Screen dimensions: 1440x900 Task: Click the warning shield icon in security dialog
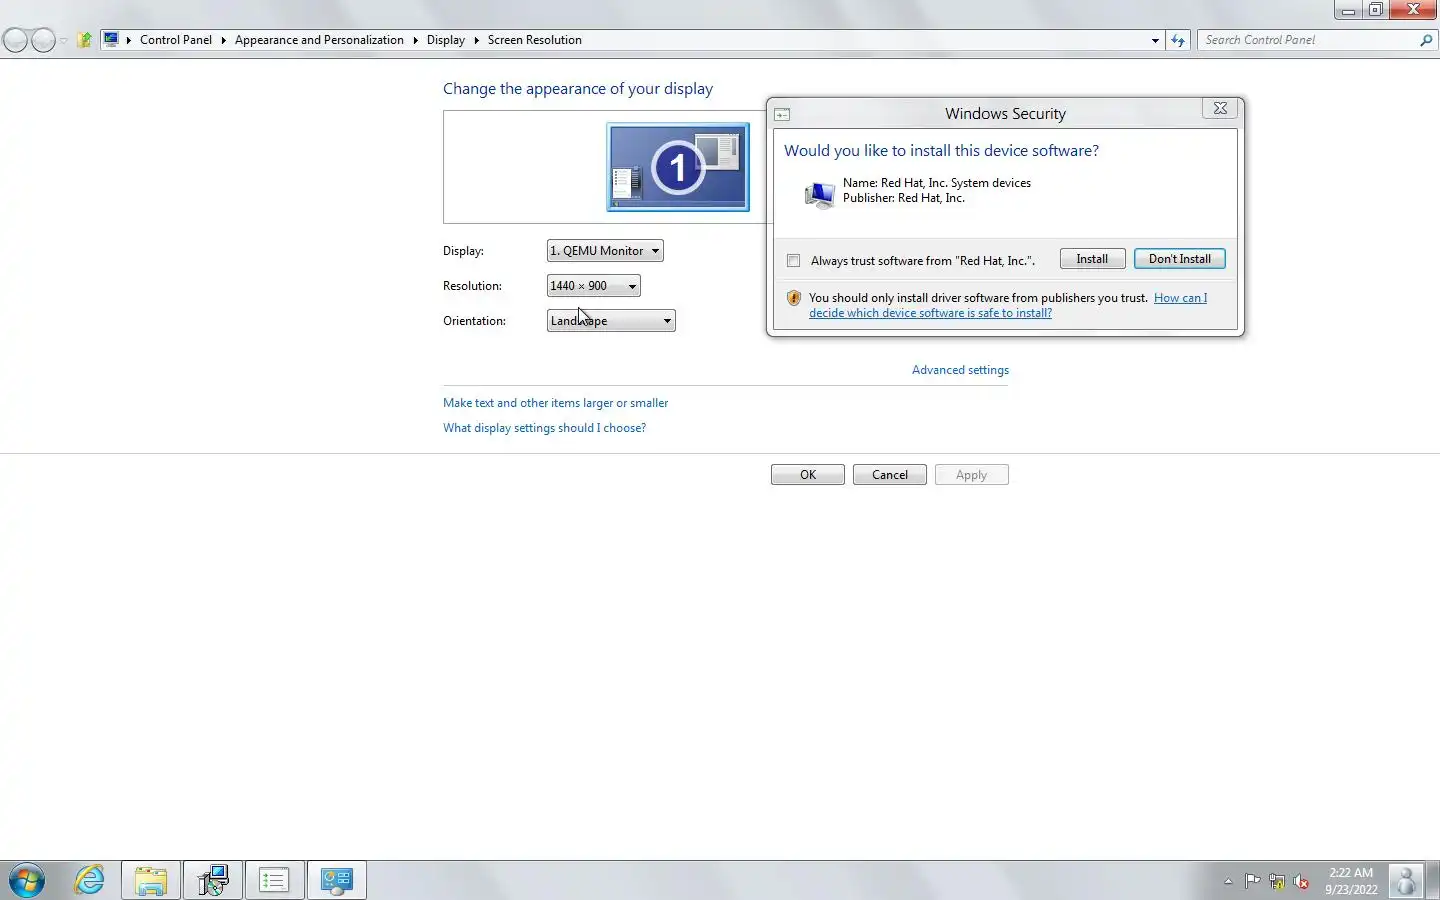coord(794,298)
